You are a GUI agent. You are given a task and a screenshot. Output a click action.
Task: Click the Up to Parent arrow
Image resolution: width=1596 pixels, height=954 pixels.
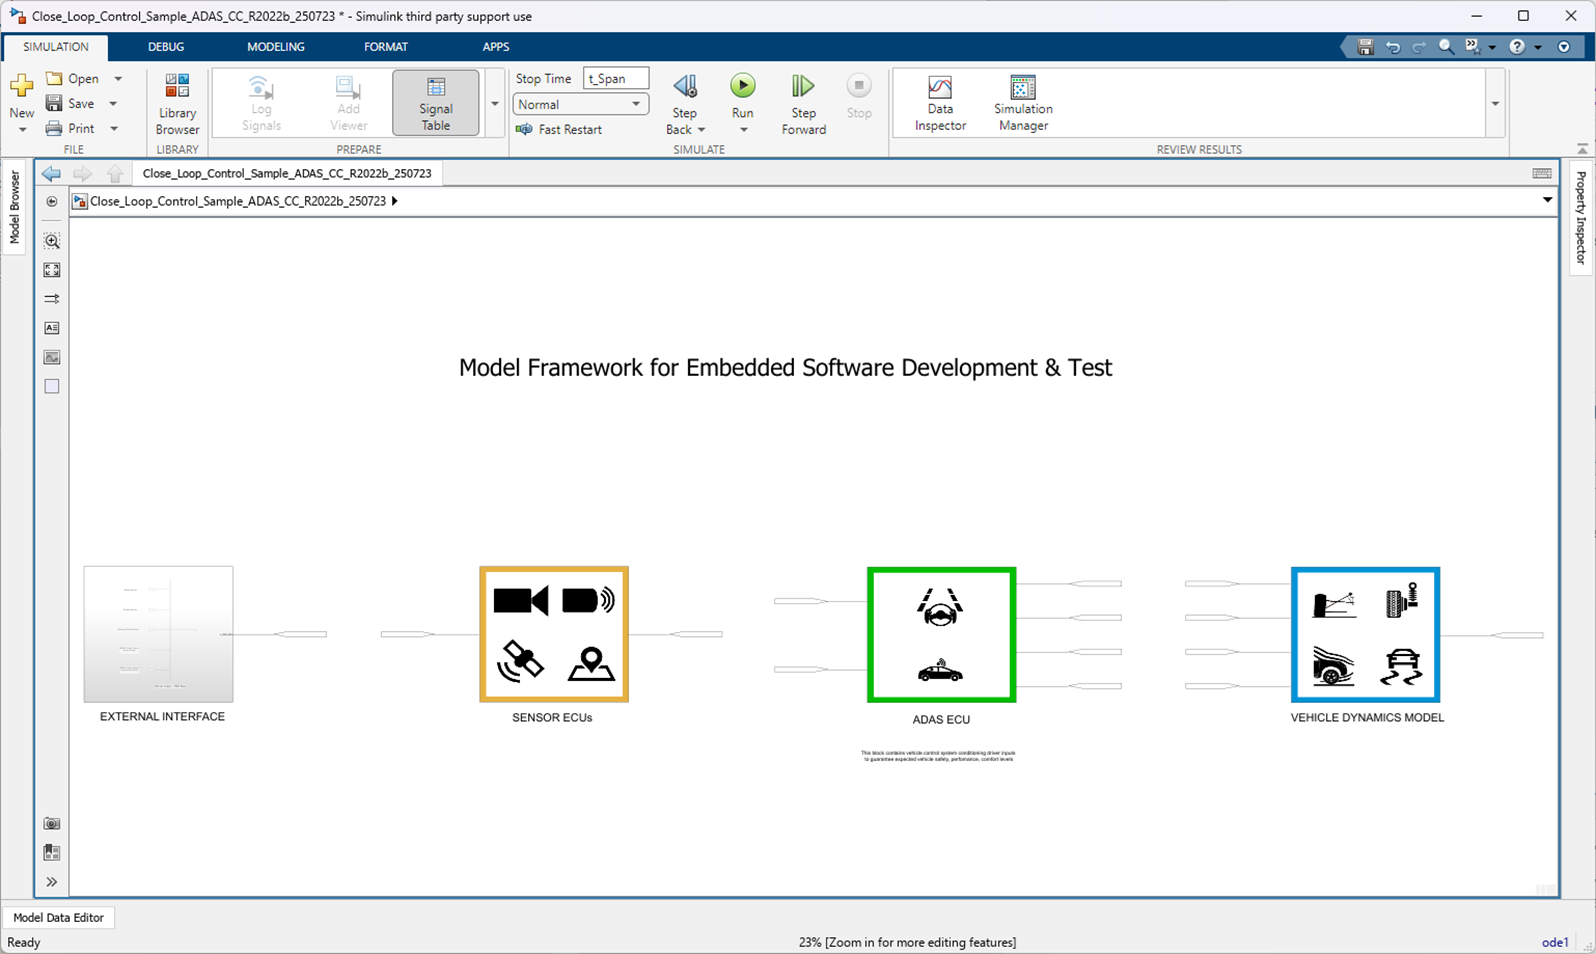click(x=115, y=174)
